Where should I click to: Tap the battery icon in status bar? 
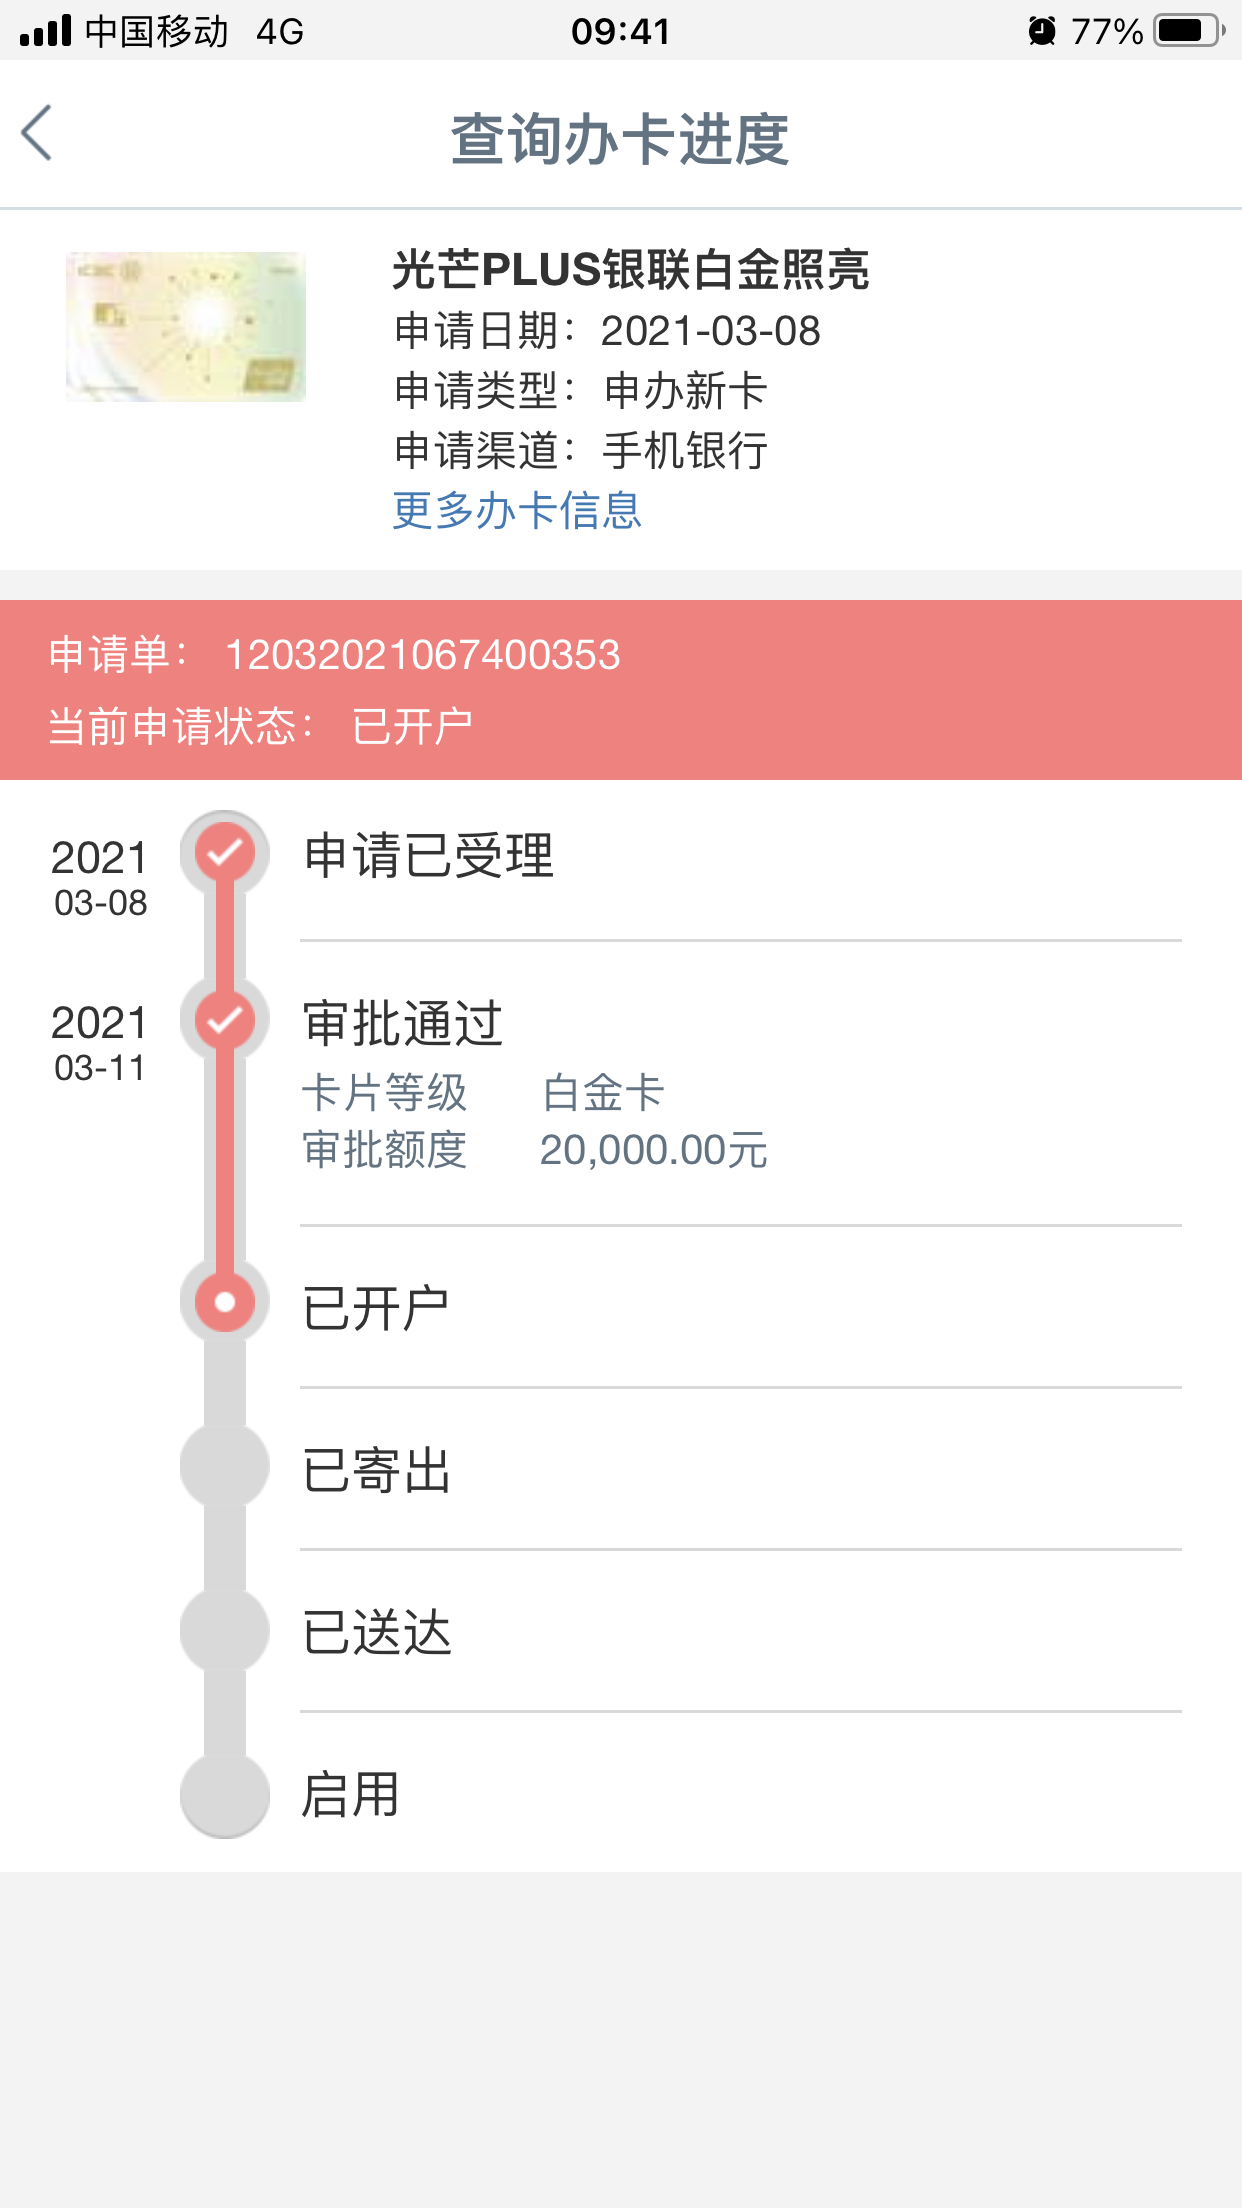1189,31
